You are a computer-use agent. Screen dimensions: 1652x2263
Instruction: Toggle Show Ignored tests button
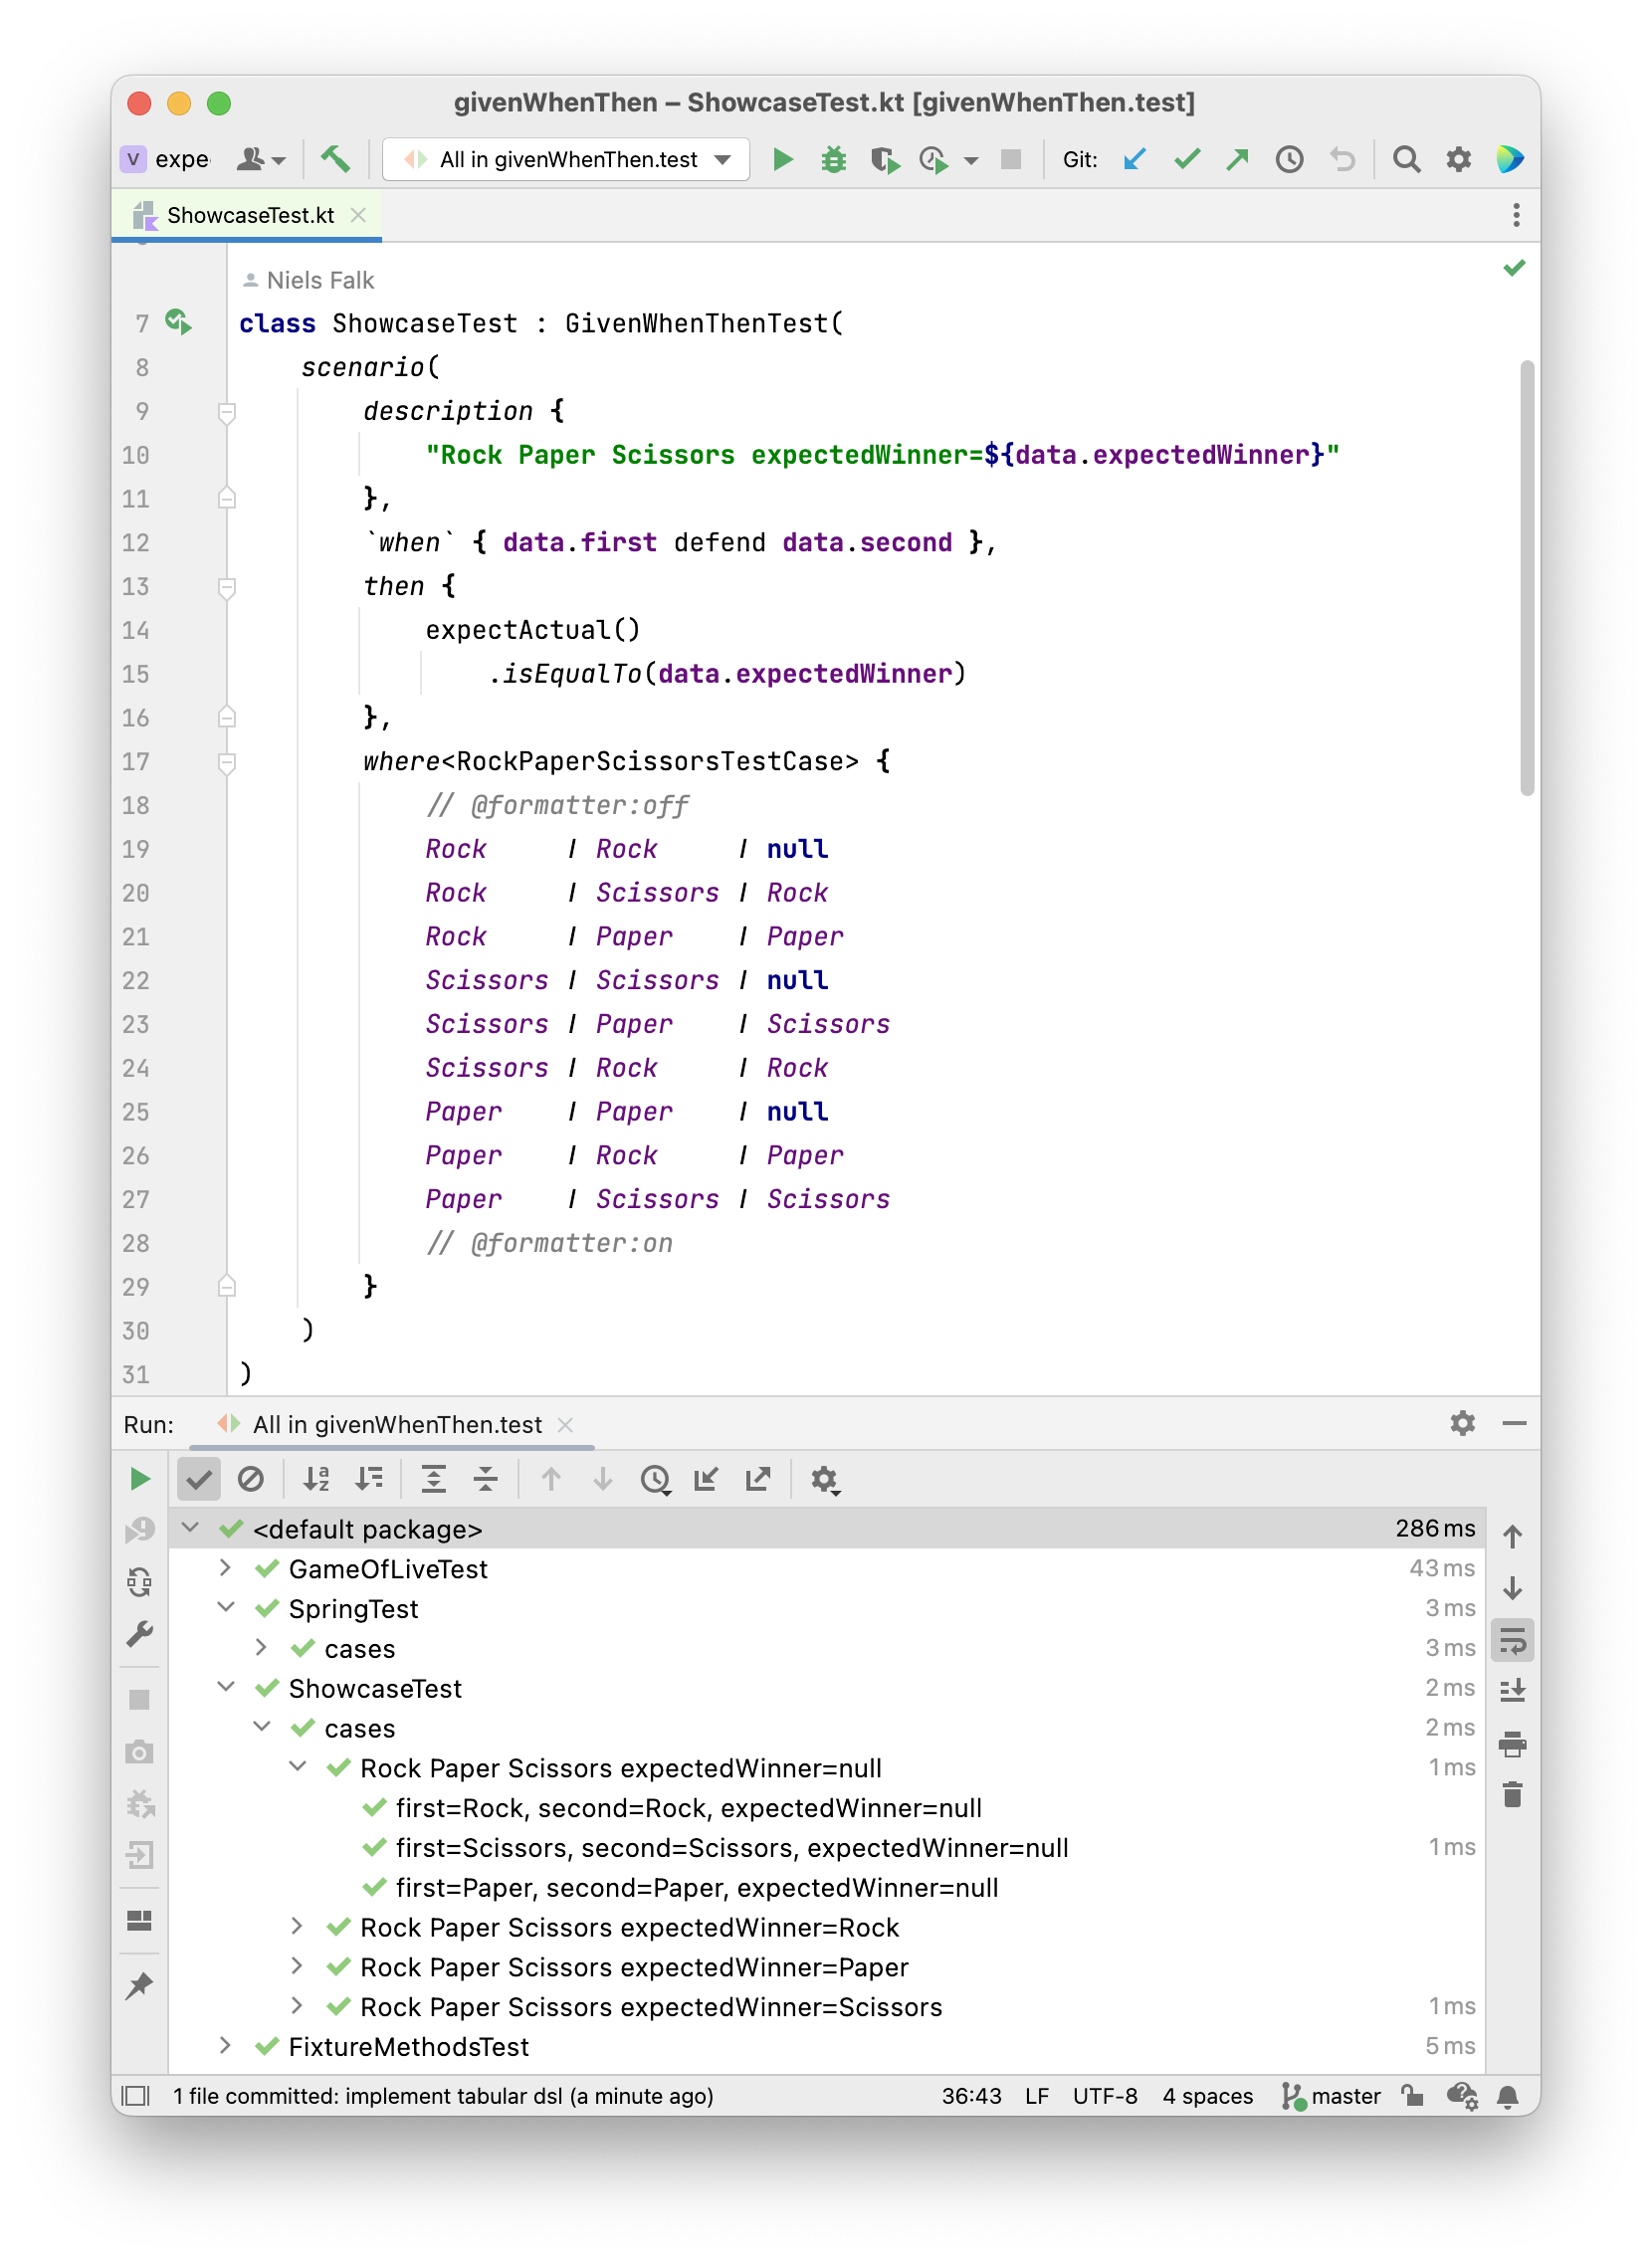(251, 1479)
